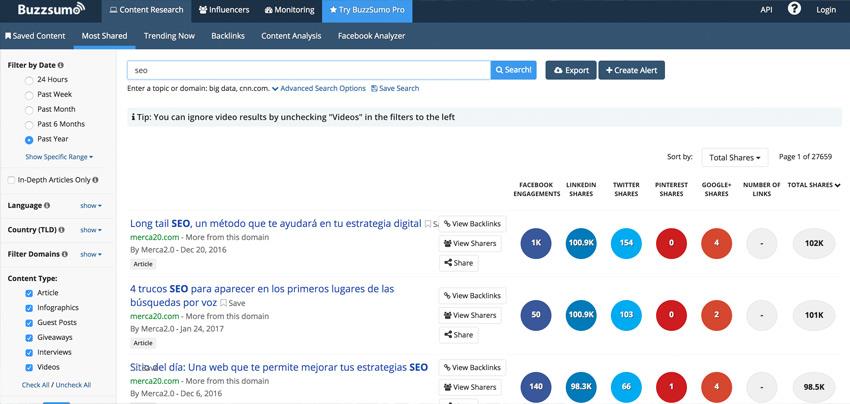Click Pinterest shares circle showing 1

tap(671, 388)
